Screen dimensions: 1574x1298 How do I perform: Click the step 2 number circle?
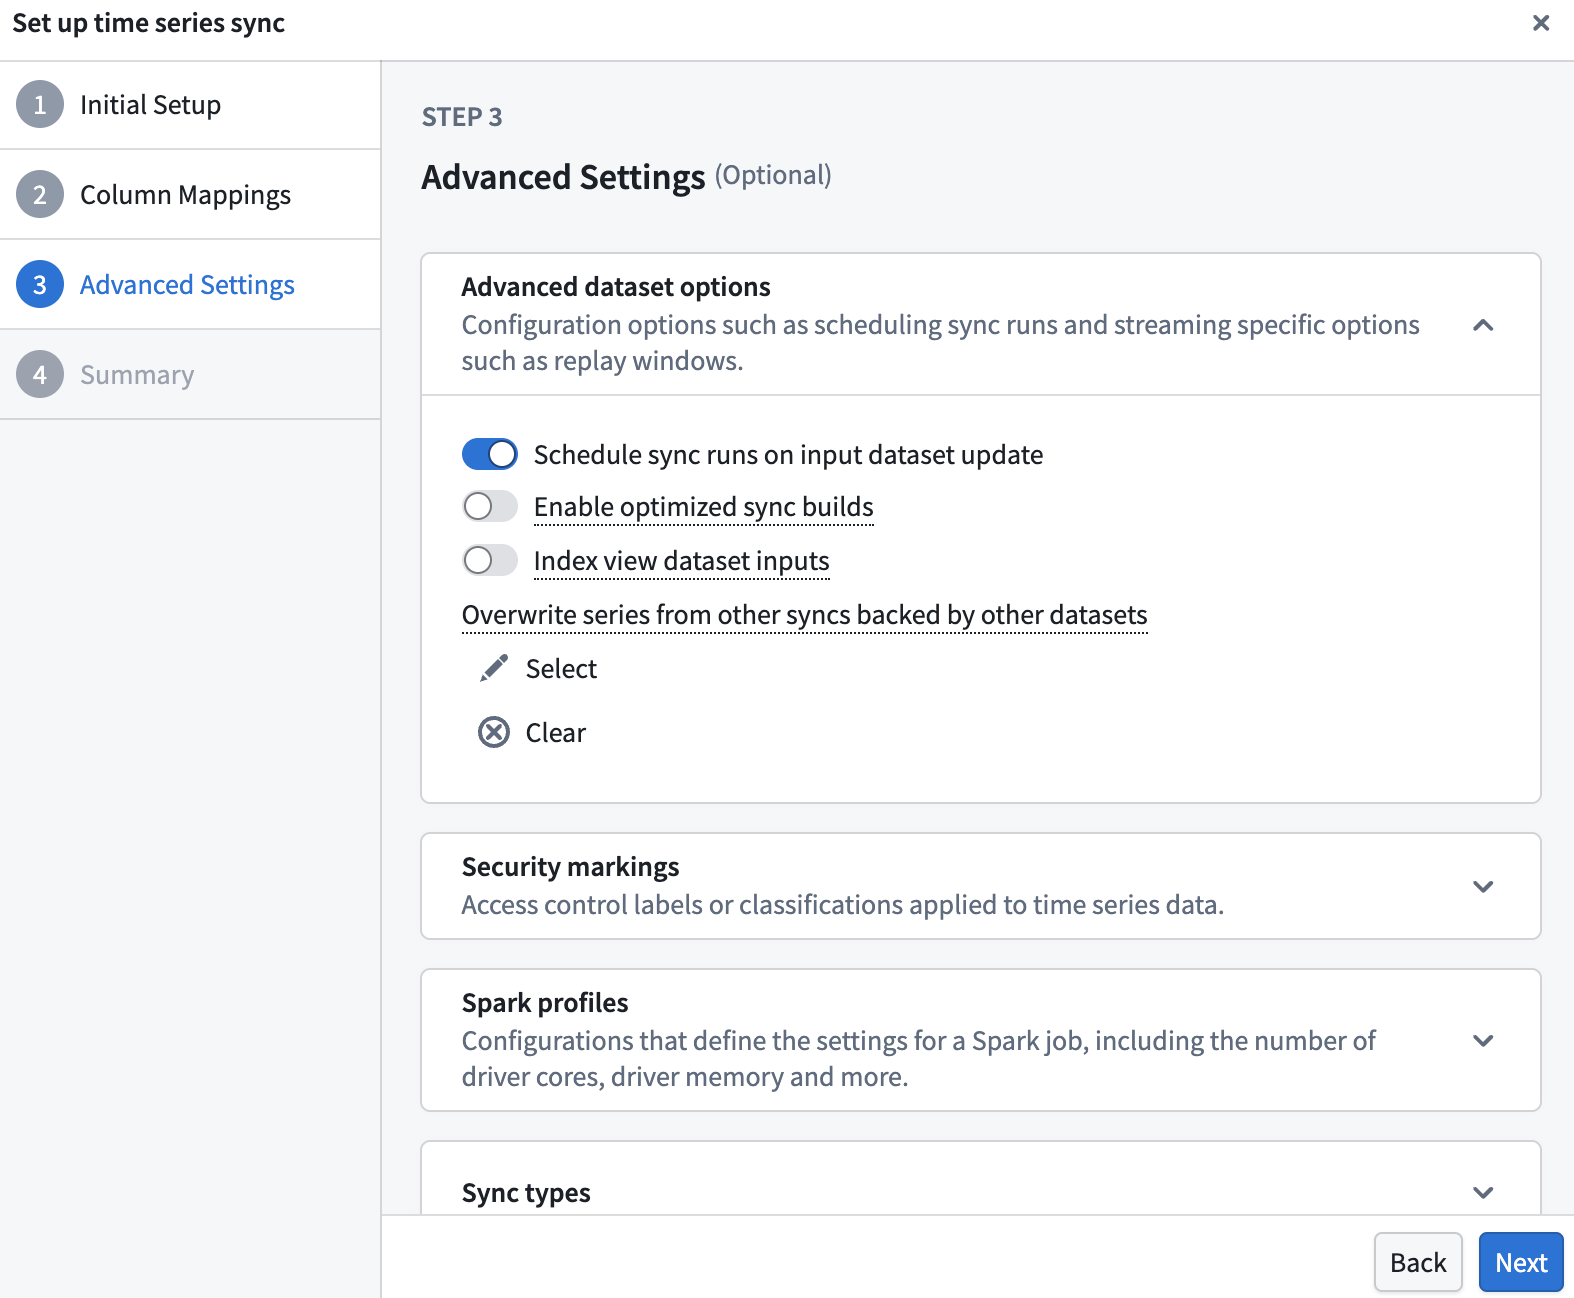tap(40, 194)
